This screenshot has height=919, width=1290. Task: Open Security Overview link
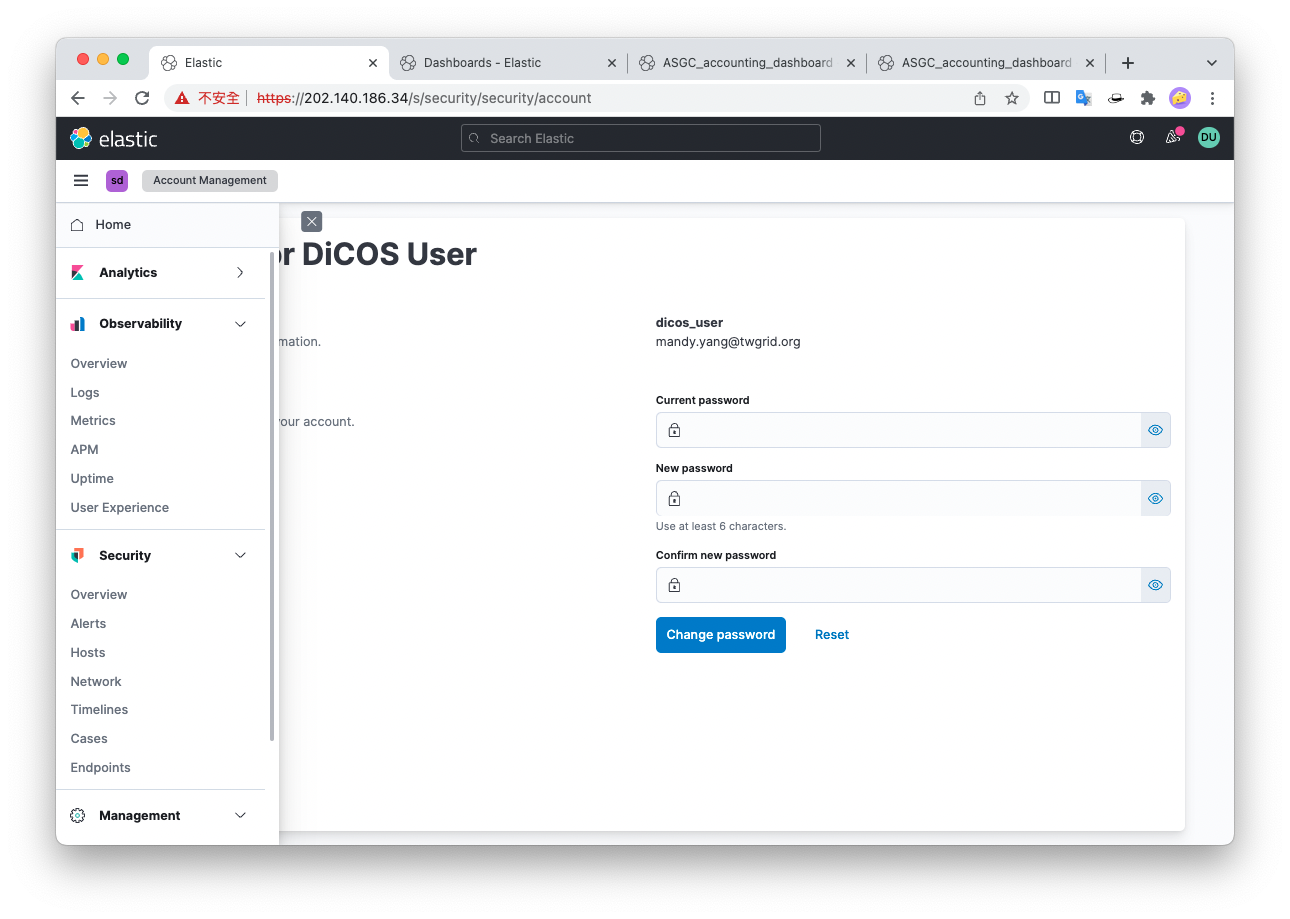point(99,595)
